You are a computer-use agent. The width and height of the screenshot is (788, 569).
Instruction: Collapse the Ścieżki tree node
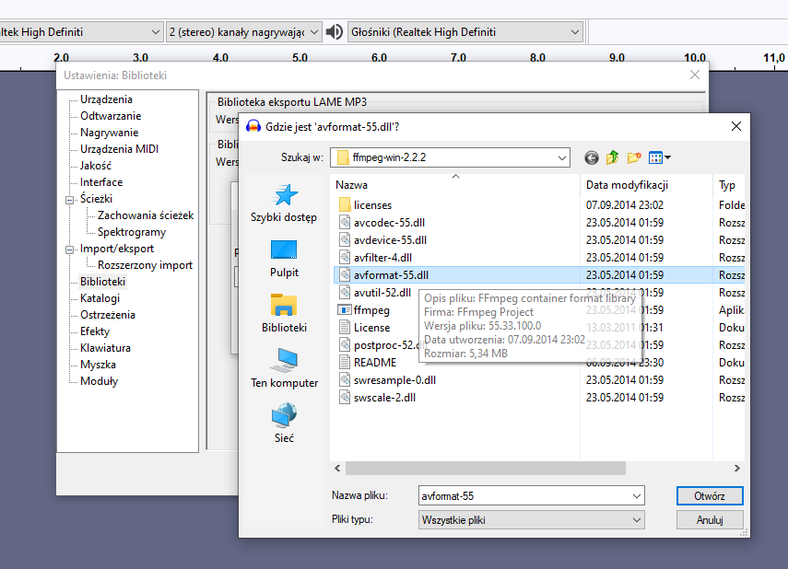click(x=71, y=199)
